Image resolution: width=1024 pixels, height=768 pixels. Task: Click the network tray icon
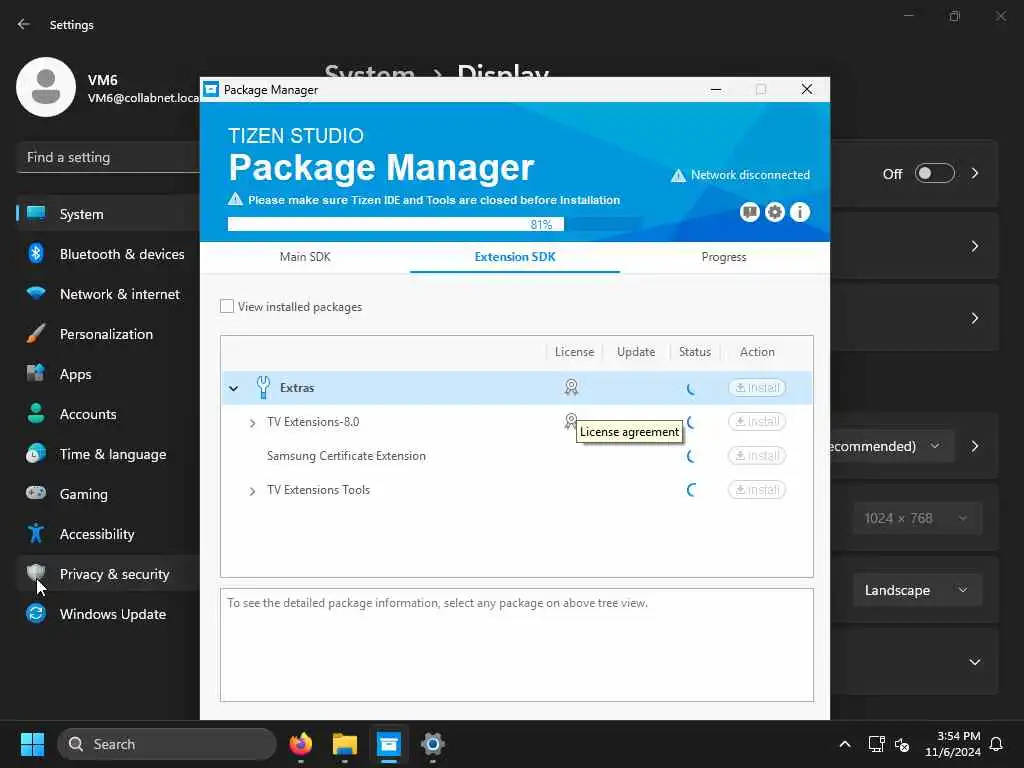pyautogui.click(x=876, y=744)
